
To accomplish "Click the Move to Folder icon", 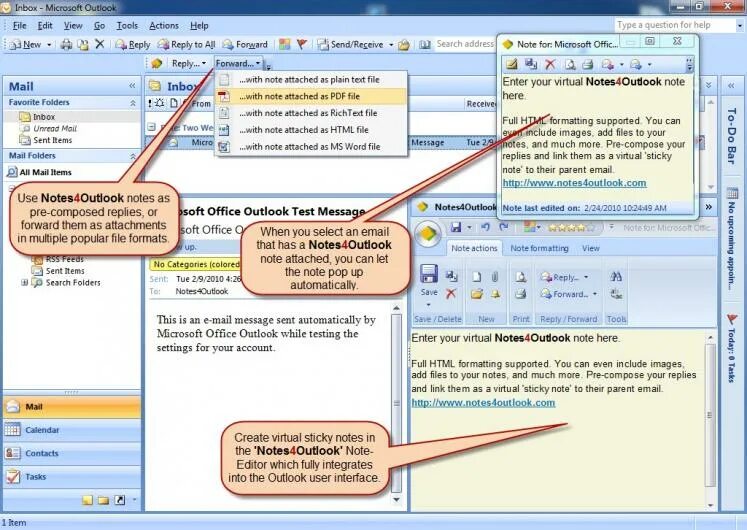I will (83, 45).
